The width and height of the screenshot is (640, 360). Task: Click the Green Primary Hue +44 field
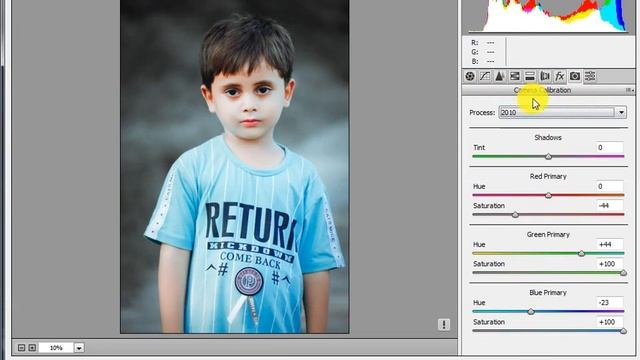[x=609, y=244]
